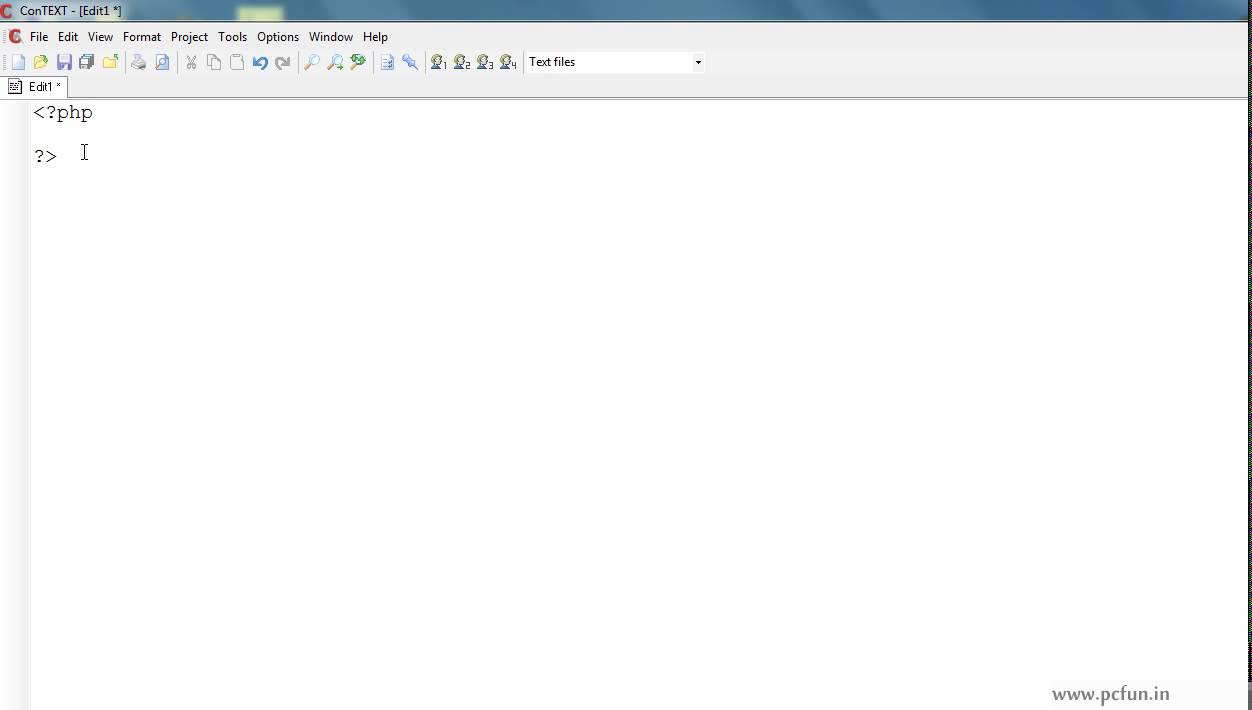
Task: Undo the last edit
Action: [260, 62]
